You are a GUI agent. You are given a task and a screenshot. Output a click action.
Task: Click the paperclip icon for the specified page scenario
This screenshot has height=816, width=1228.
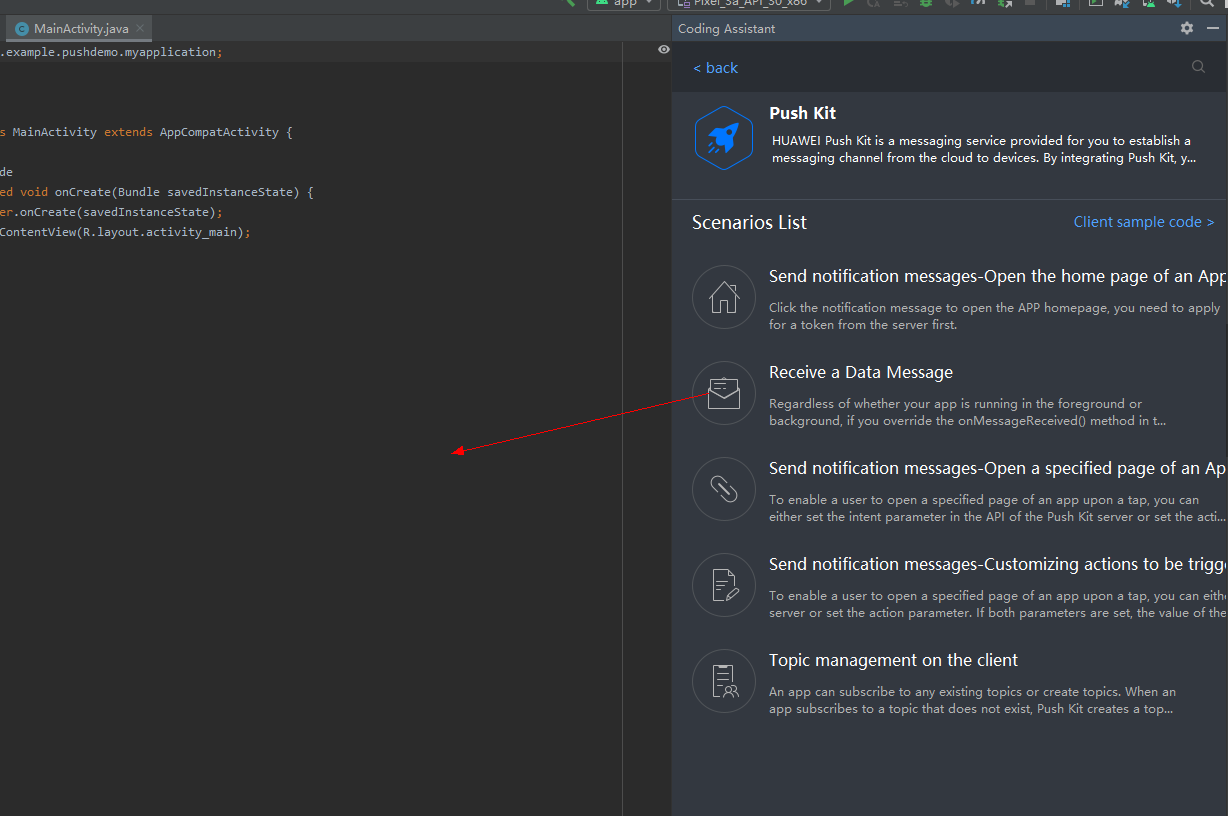point(723,489)
